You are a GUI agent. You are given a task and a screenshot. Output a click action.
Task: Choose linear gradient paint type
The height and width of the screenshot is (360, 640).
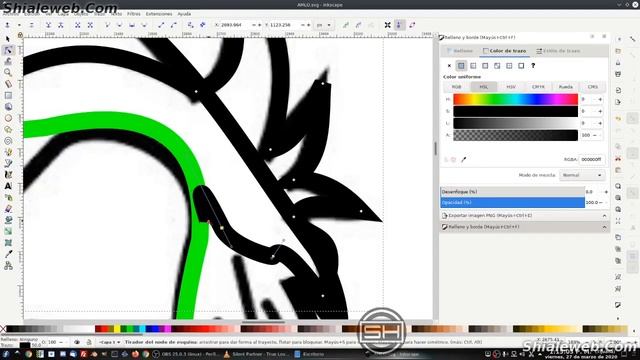[x=473, y=65]
